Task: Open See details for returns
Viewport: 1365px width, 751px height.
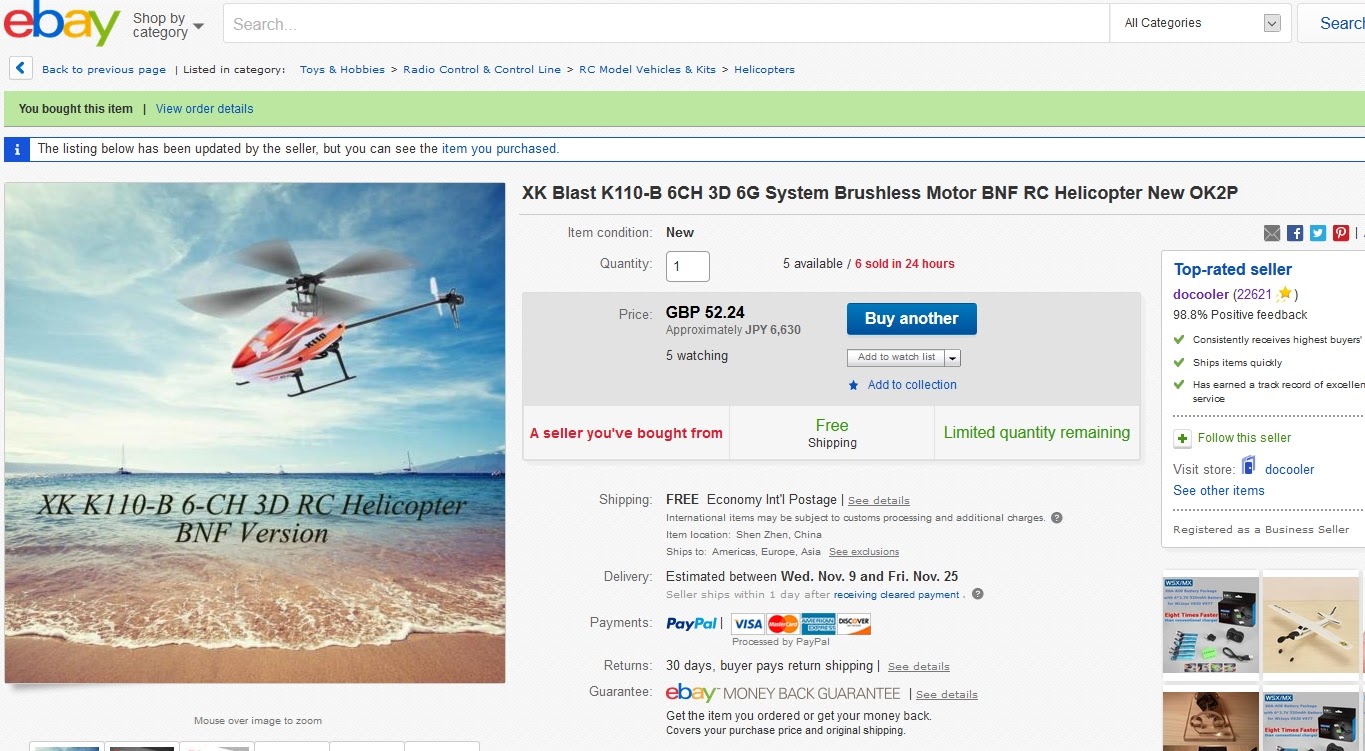Action: [919, 667]
